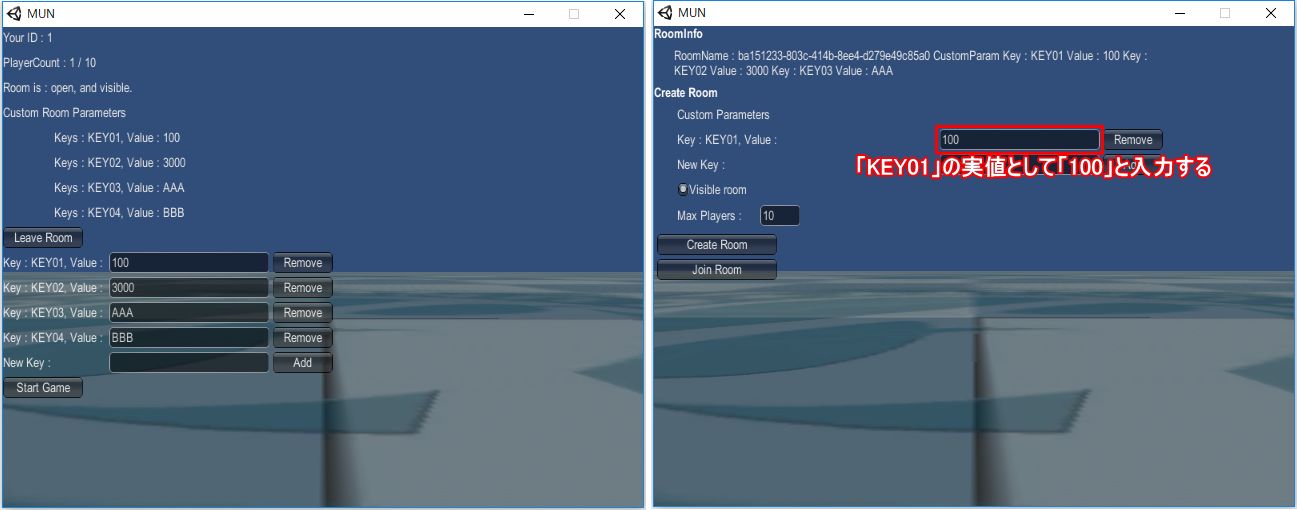Select 'Keys : KEY01, Value : 100' line
The width and height of the screenshot is (1297, 510).
click(x=117, y=138)
